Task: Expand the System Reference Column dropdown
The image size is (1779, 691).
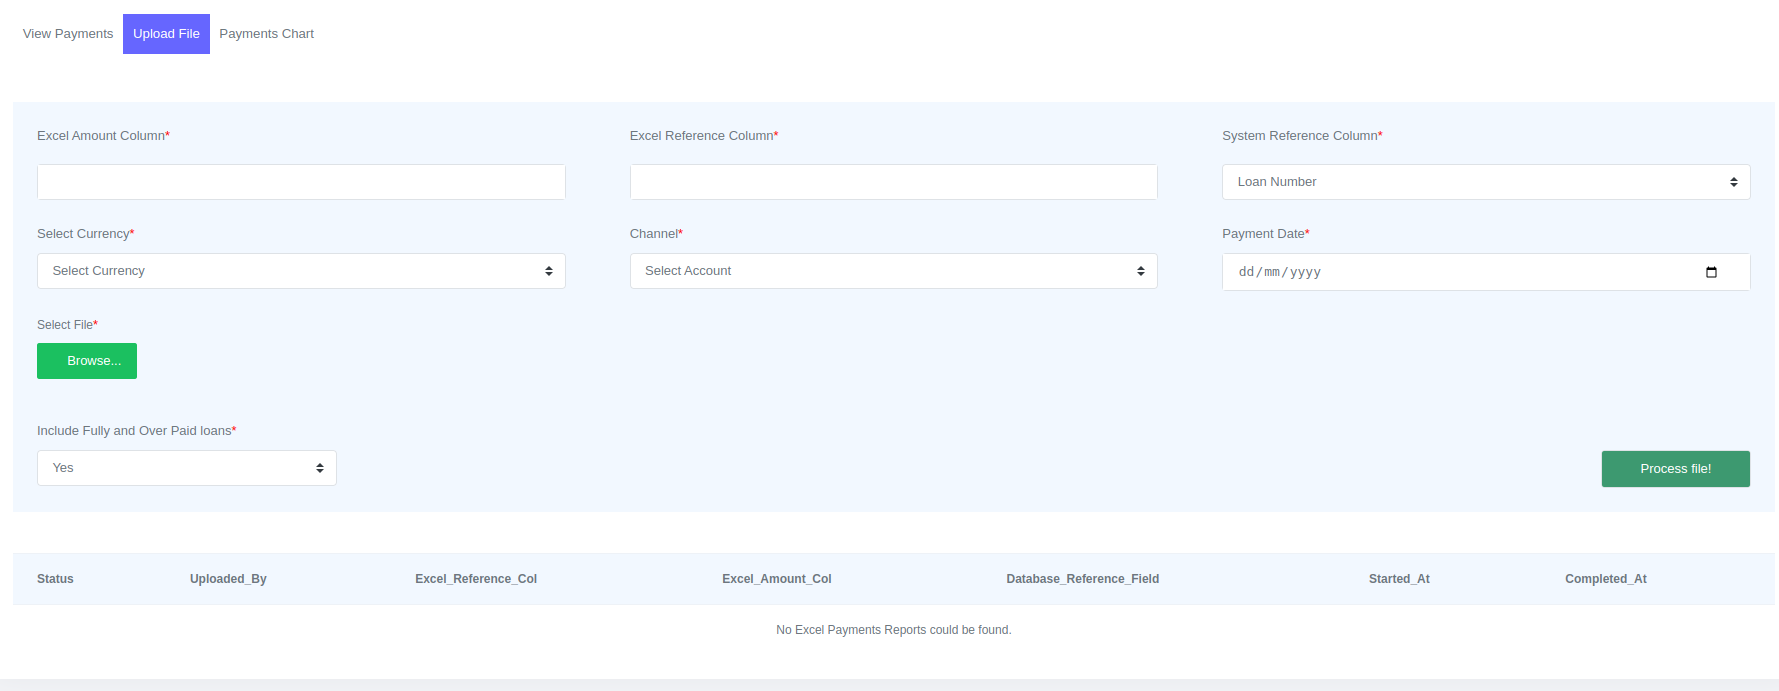Action: point(1485,182)
